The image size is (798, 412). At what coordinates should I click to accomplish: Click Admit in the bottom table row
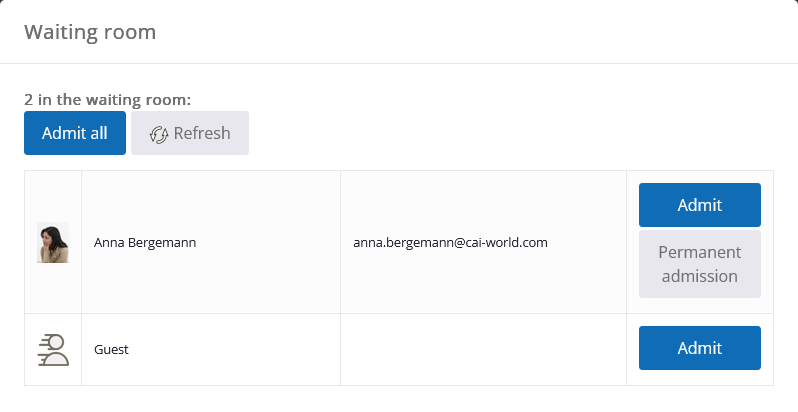point(700,348)
